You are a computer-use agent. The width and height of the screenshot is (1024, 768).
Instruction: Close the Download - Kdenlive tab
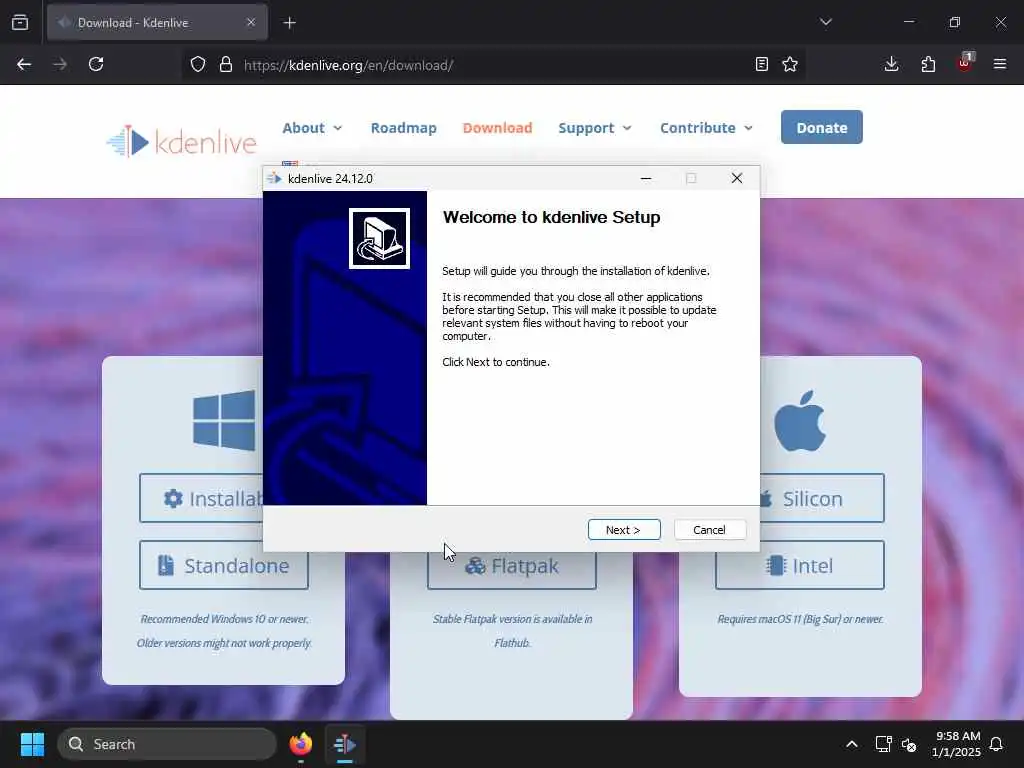[251, 22]
